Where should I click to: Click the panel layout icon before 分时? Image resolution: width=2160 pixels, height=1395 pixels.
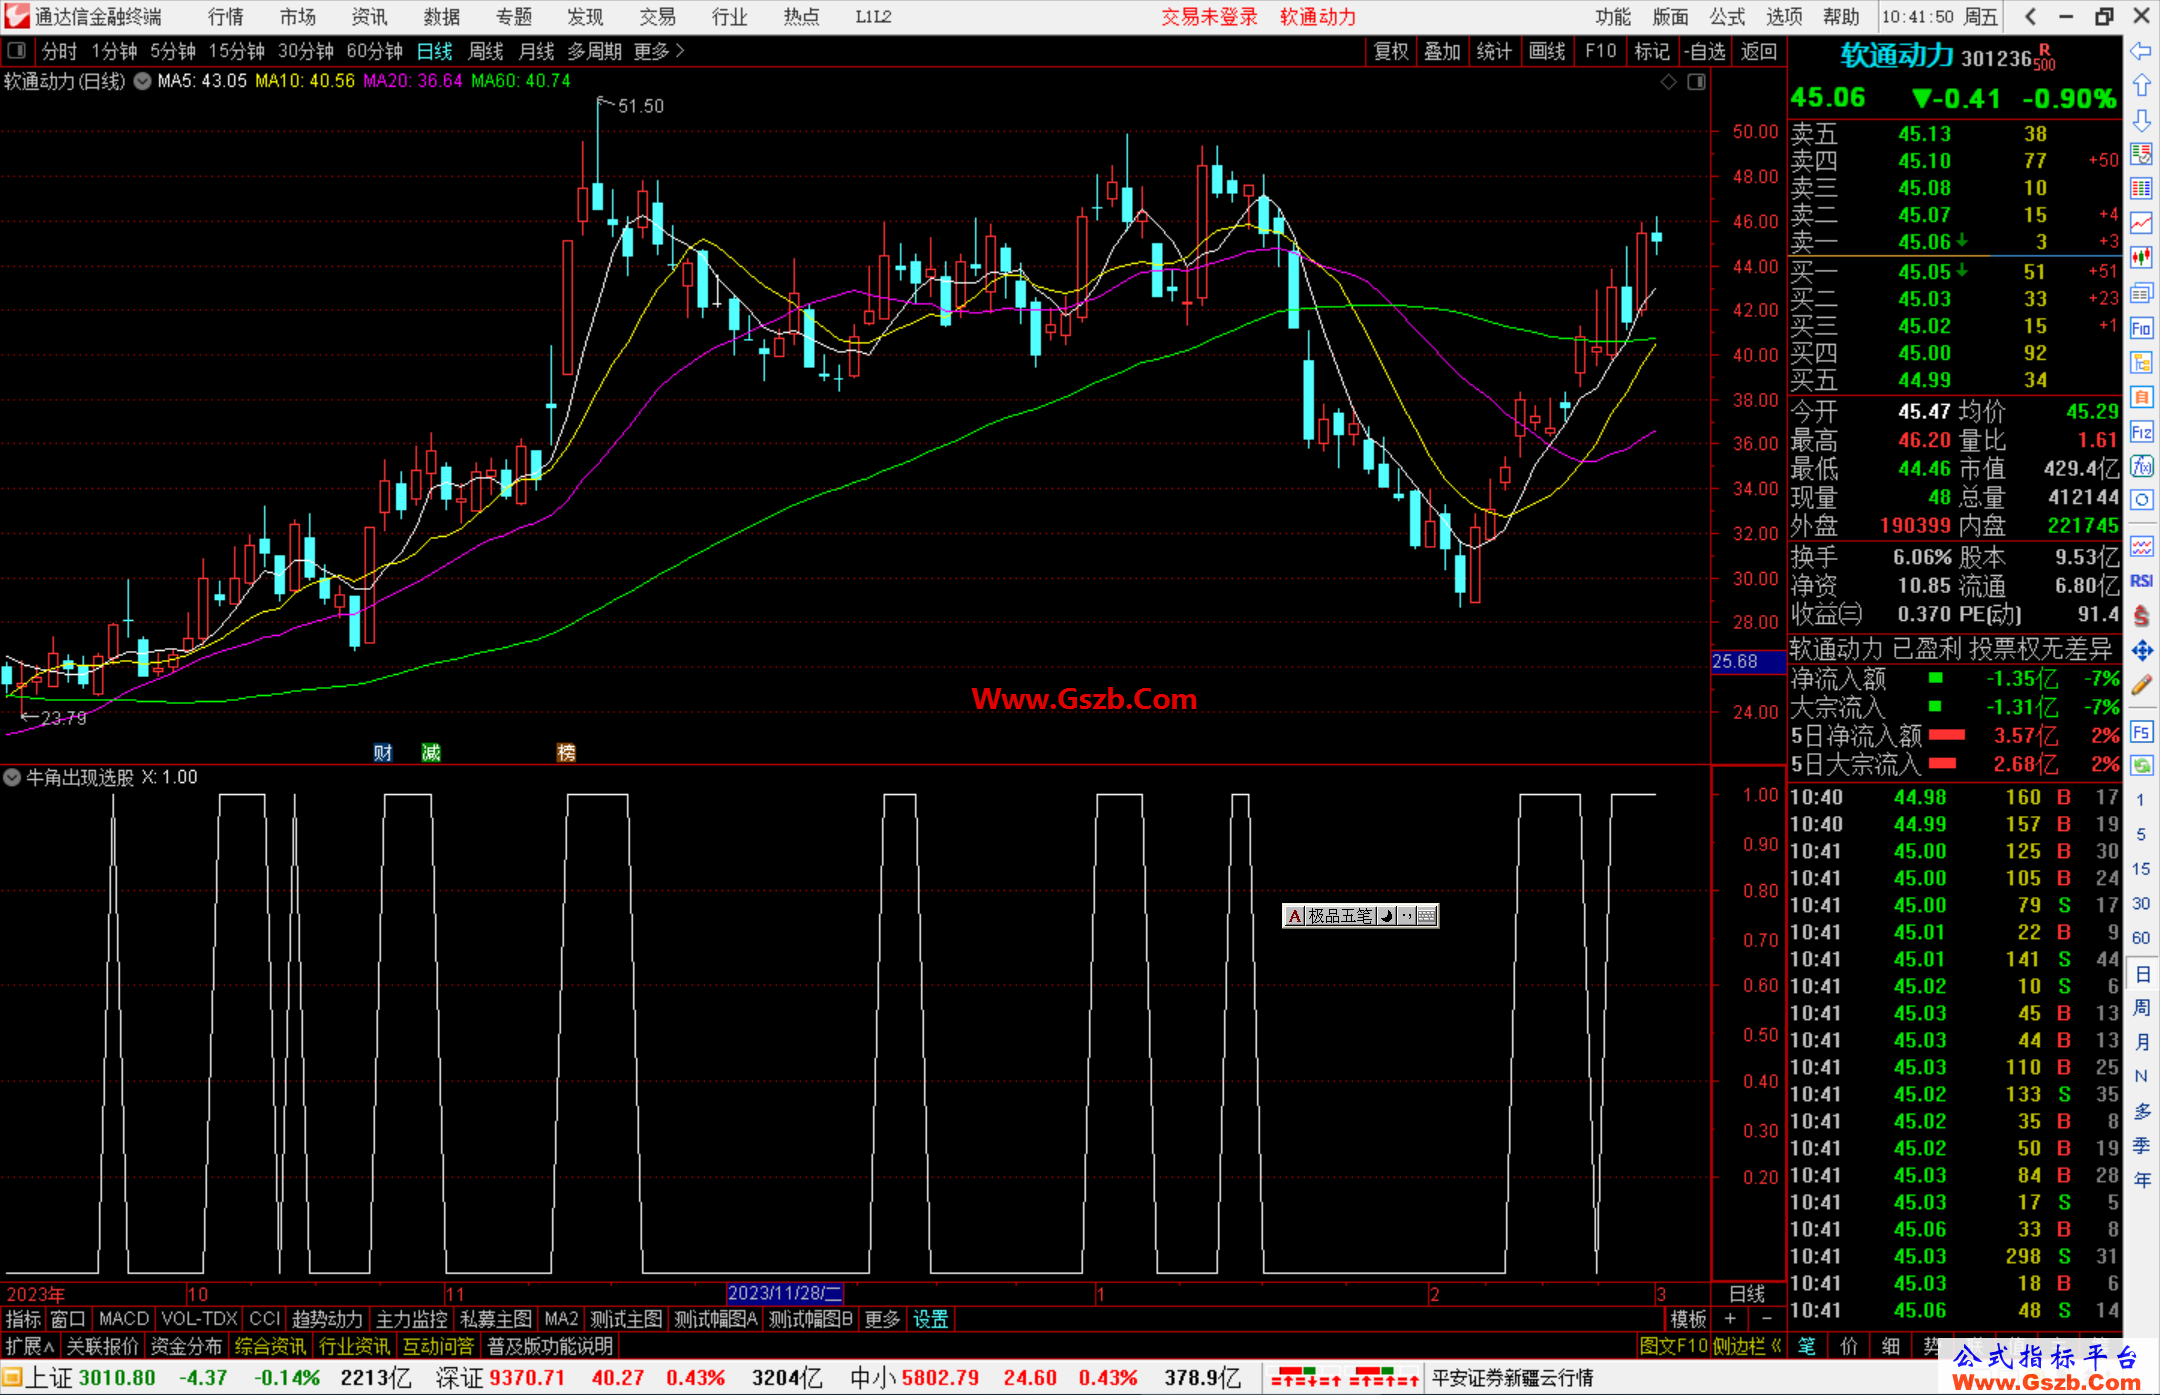pos(17,51)
